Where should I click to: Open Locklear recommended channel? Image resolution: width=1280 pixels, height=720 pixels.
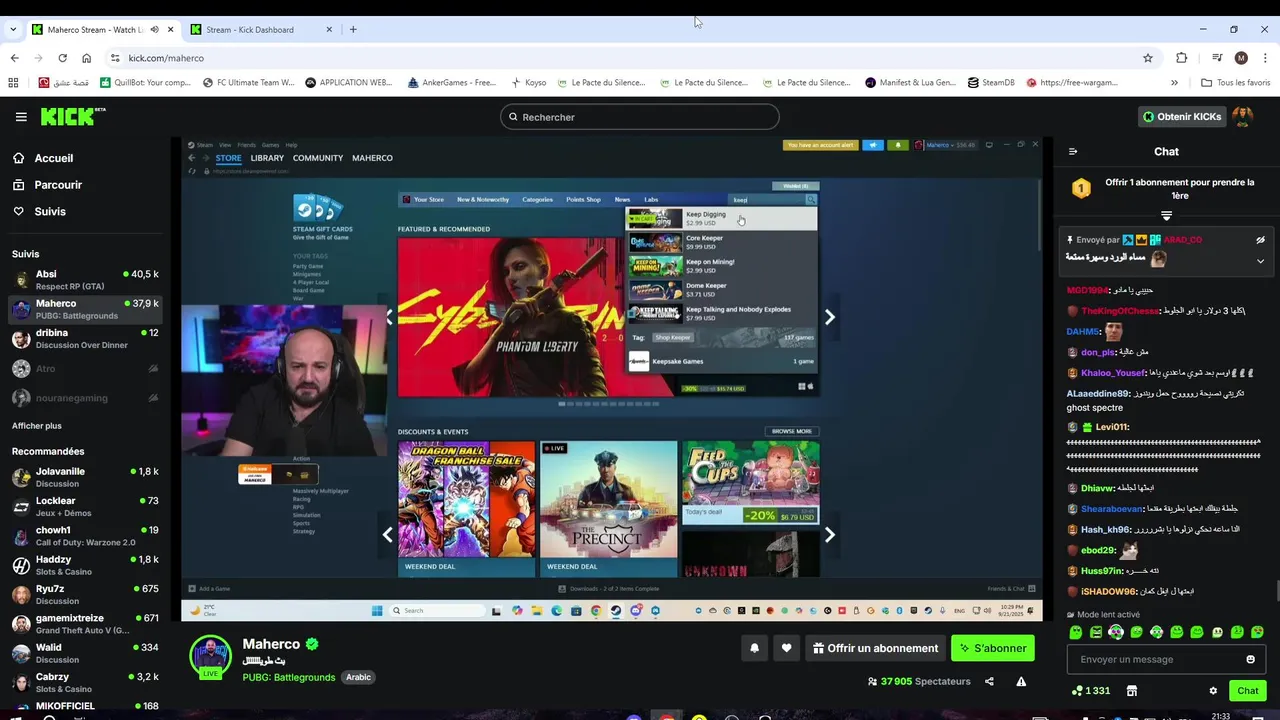[x=85, y=507]
